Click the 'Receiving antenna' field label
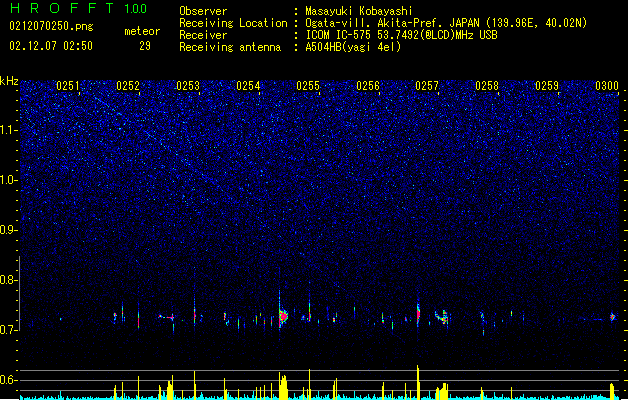This screenshot has width=629, height=400. 230,47
